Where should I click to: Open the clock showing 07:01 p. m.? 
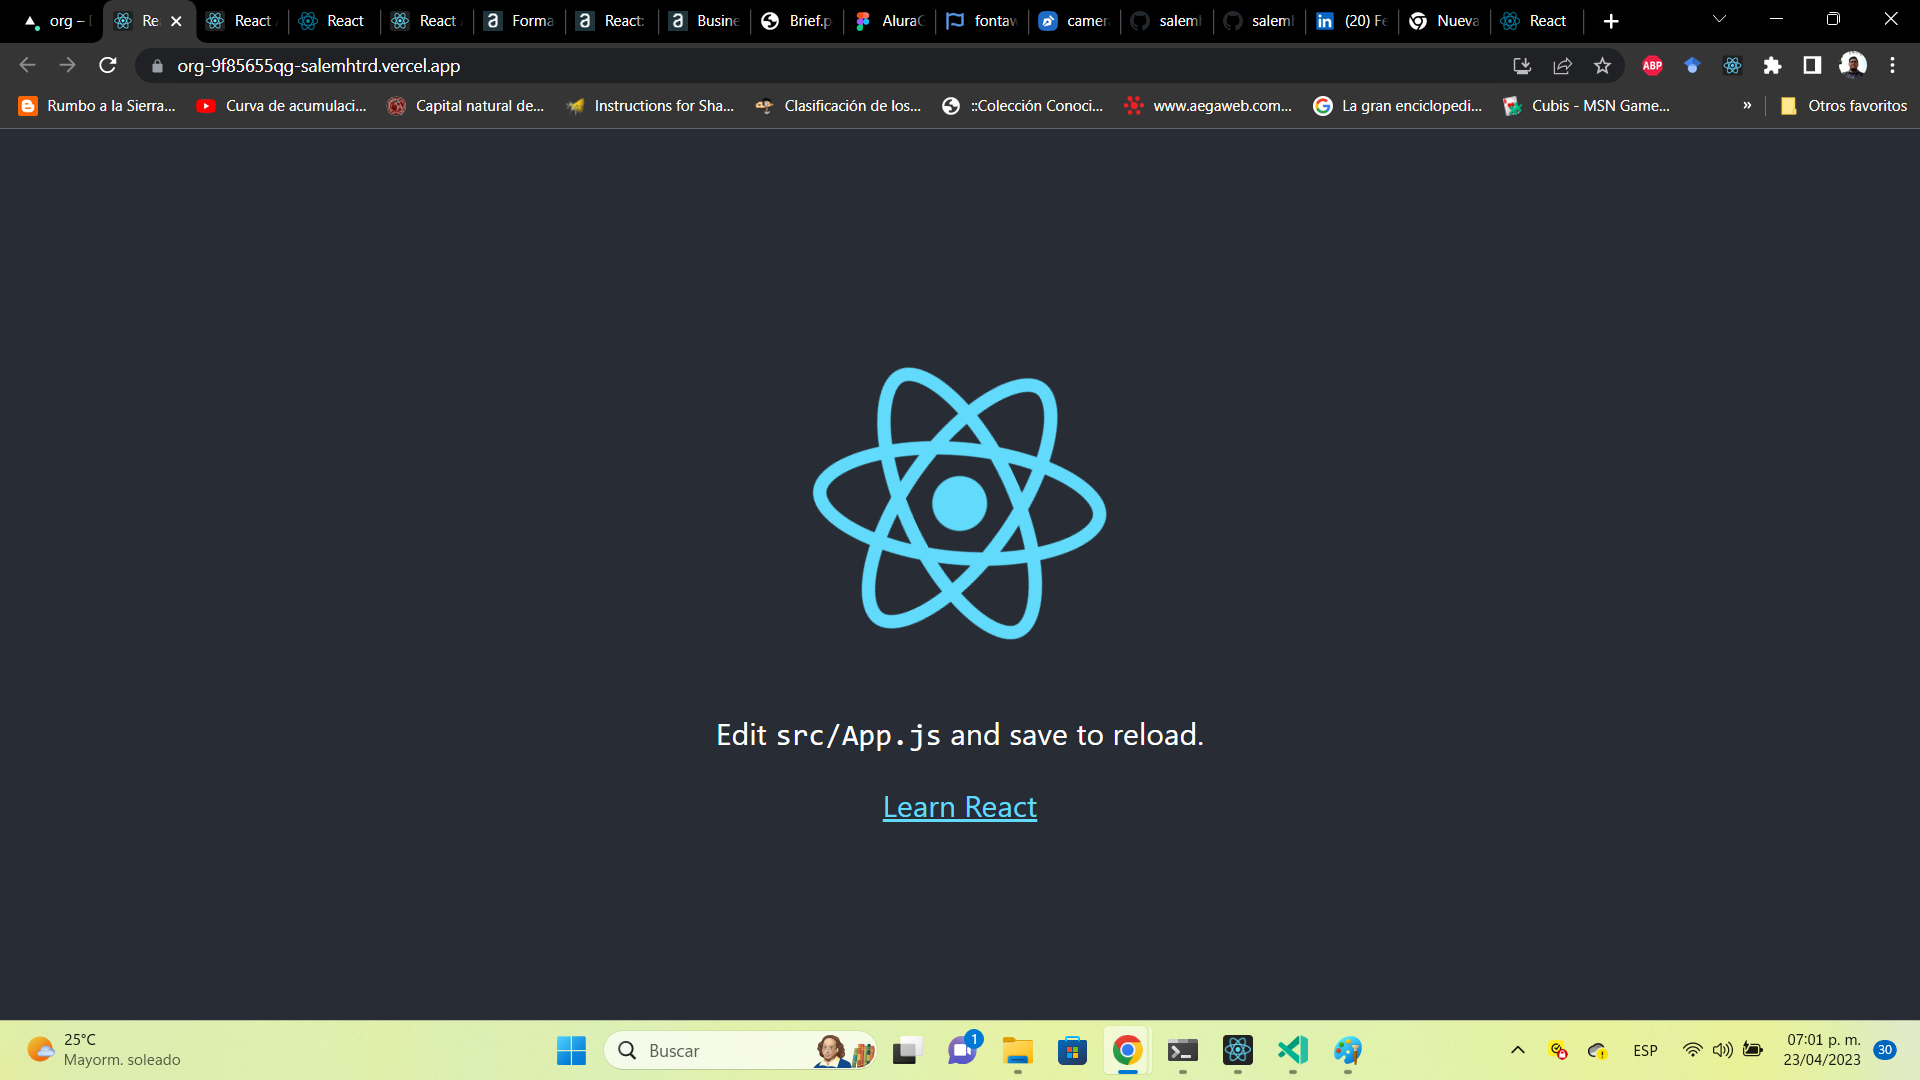click(1822, 1050)
